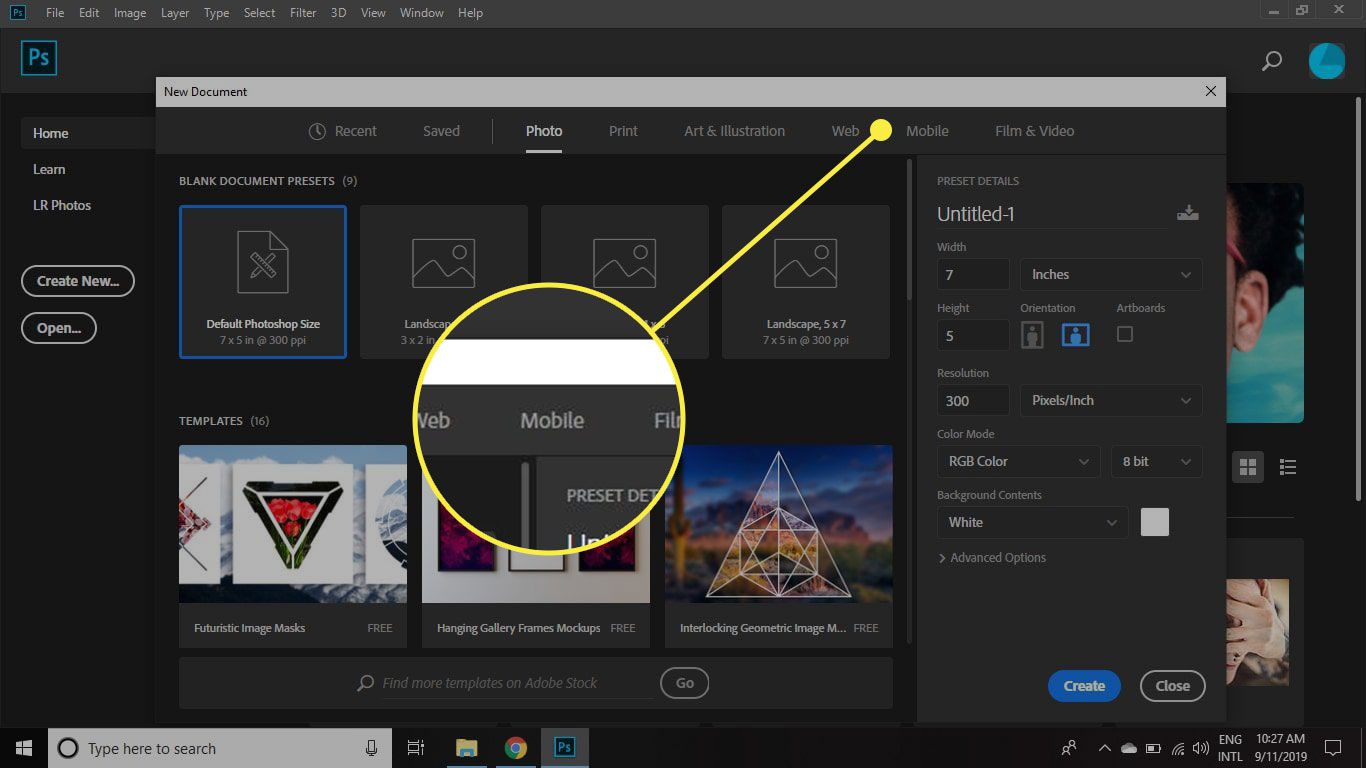Image resolution: width=1366 pixels, height=768 pixels.
Task: Click the network Wi-Fi tray icon
Action: coord(1178,748)
